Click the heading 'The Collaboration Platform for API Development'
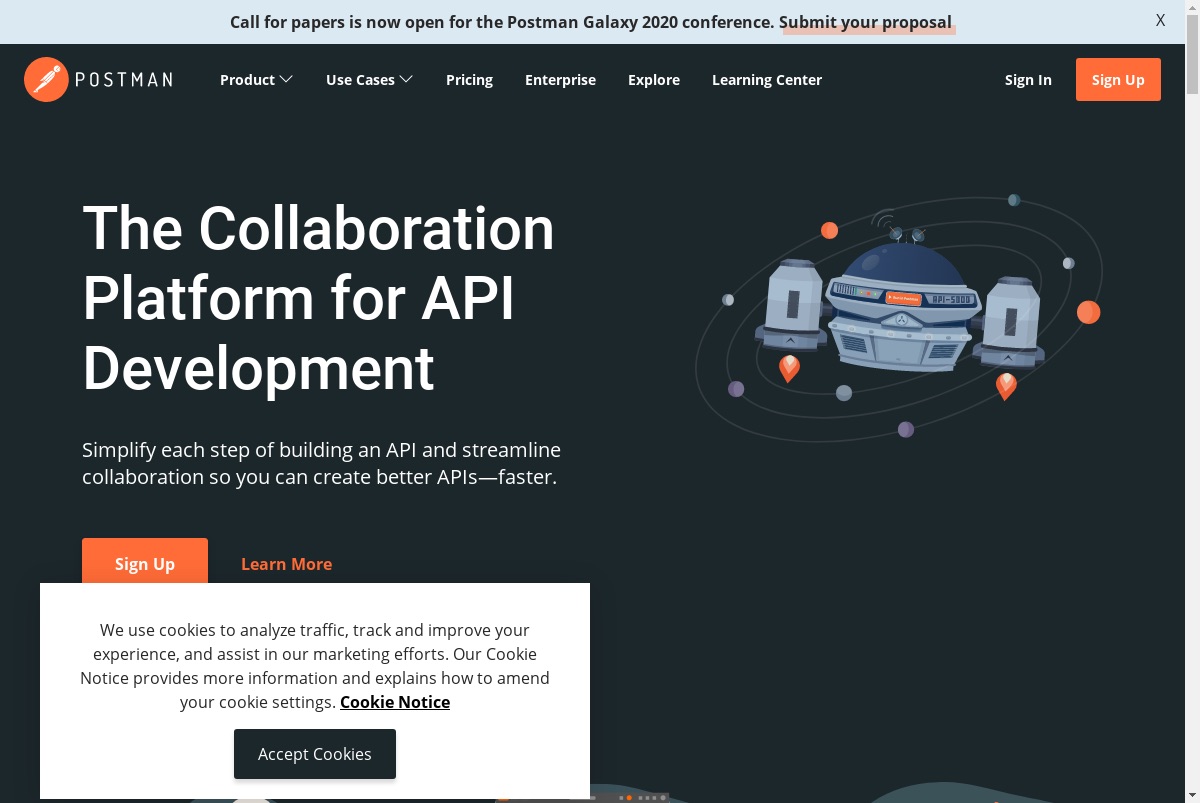Image resolution: width=1200 pixels, height=803 pixels. pyautogui.click(x=318, y=298)
